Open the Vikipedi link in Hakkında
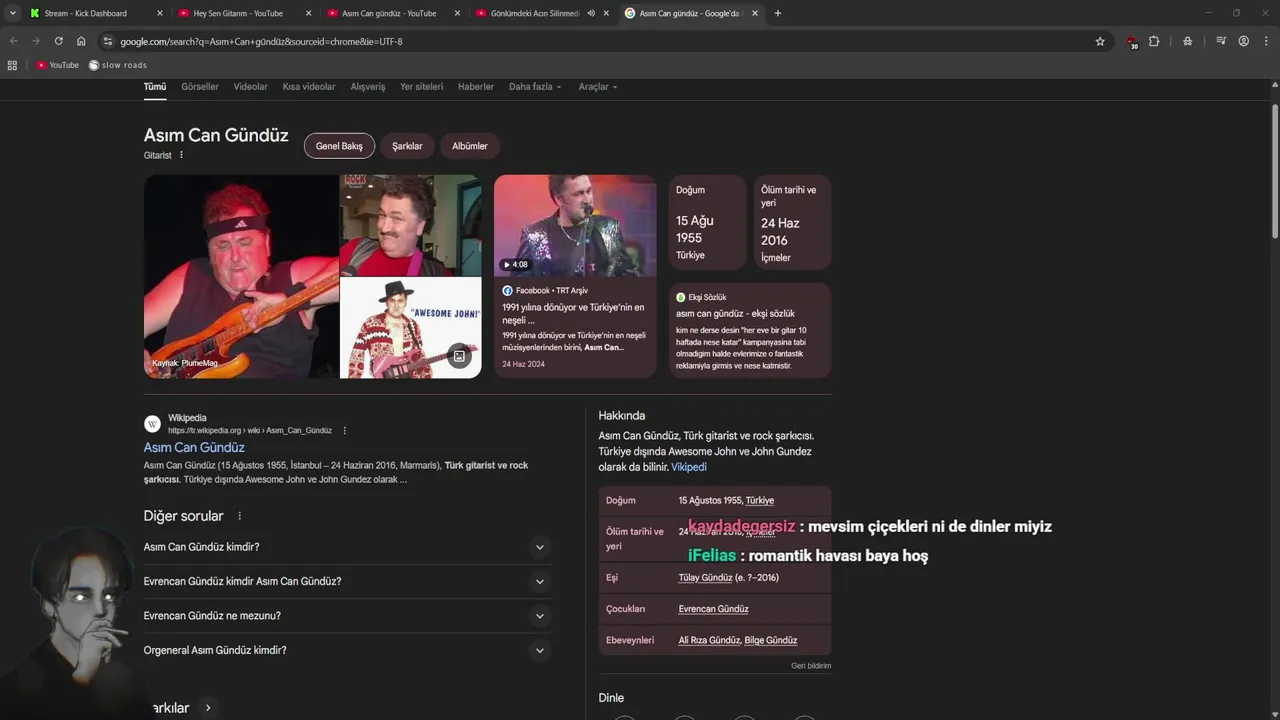 pyautogui.click(x=689, y=467)
